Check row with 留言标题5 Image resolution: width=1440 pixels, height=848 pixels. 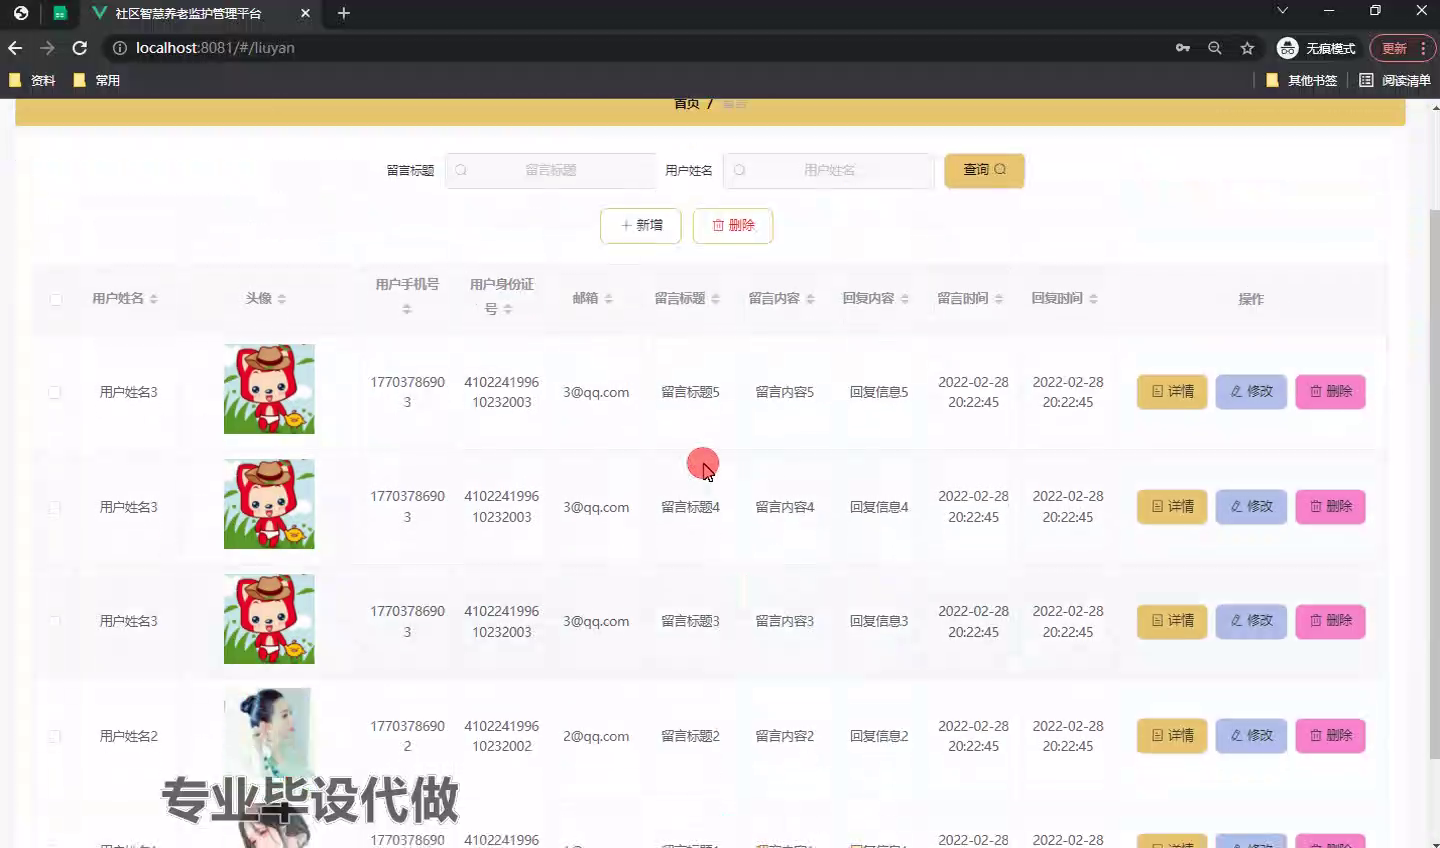(55, 392)
